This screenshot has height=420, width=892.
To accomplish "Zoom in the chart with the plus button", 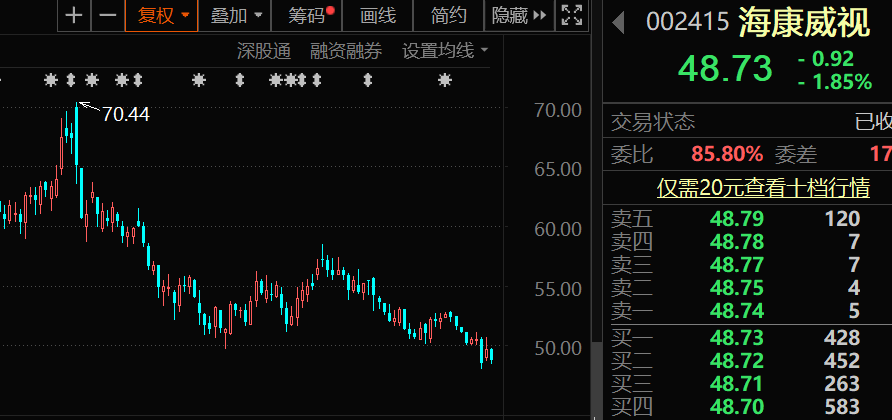I will [74, 15].
